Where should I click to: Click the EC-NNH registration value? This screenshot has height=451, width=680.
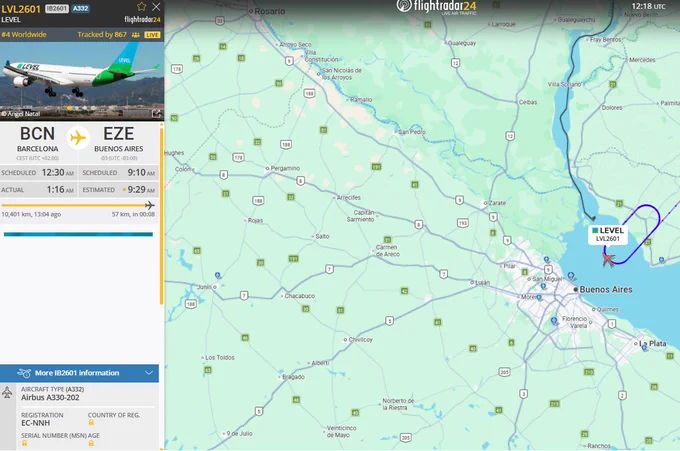[36, 423]
